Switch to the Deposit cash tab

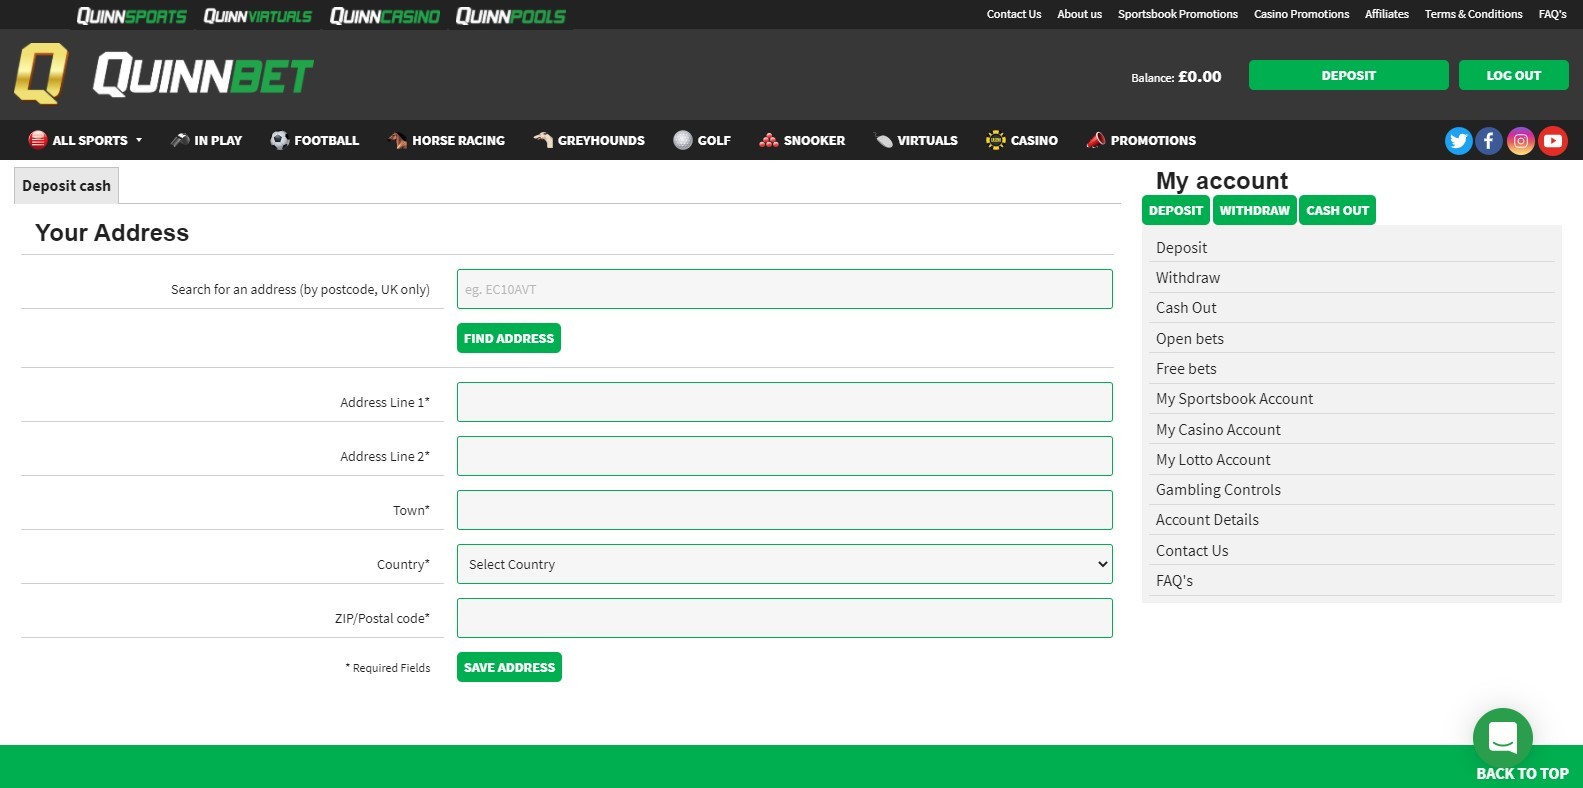(67, 186)
